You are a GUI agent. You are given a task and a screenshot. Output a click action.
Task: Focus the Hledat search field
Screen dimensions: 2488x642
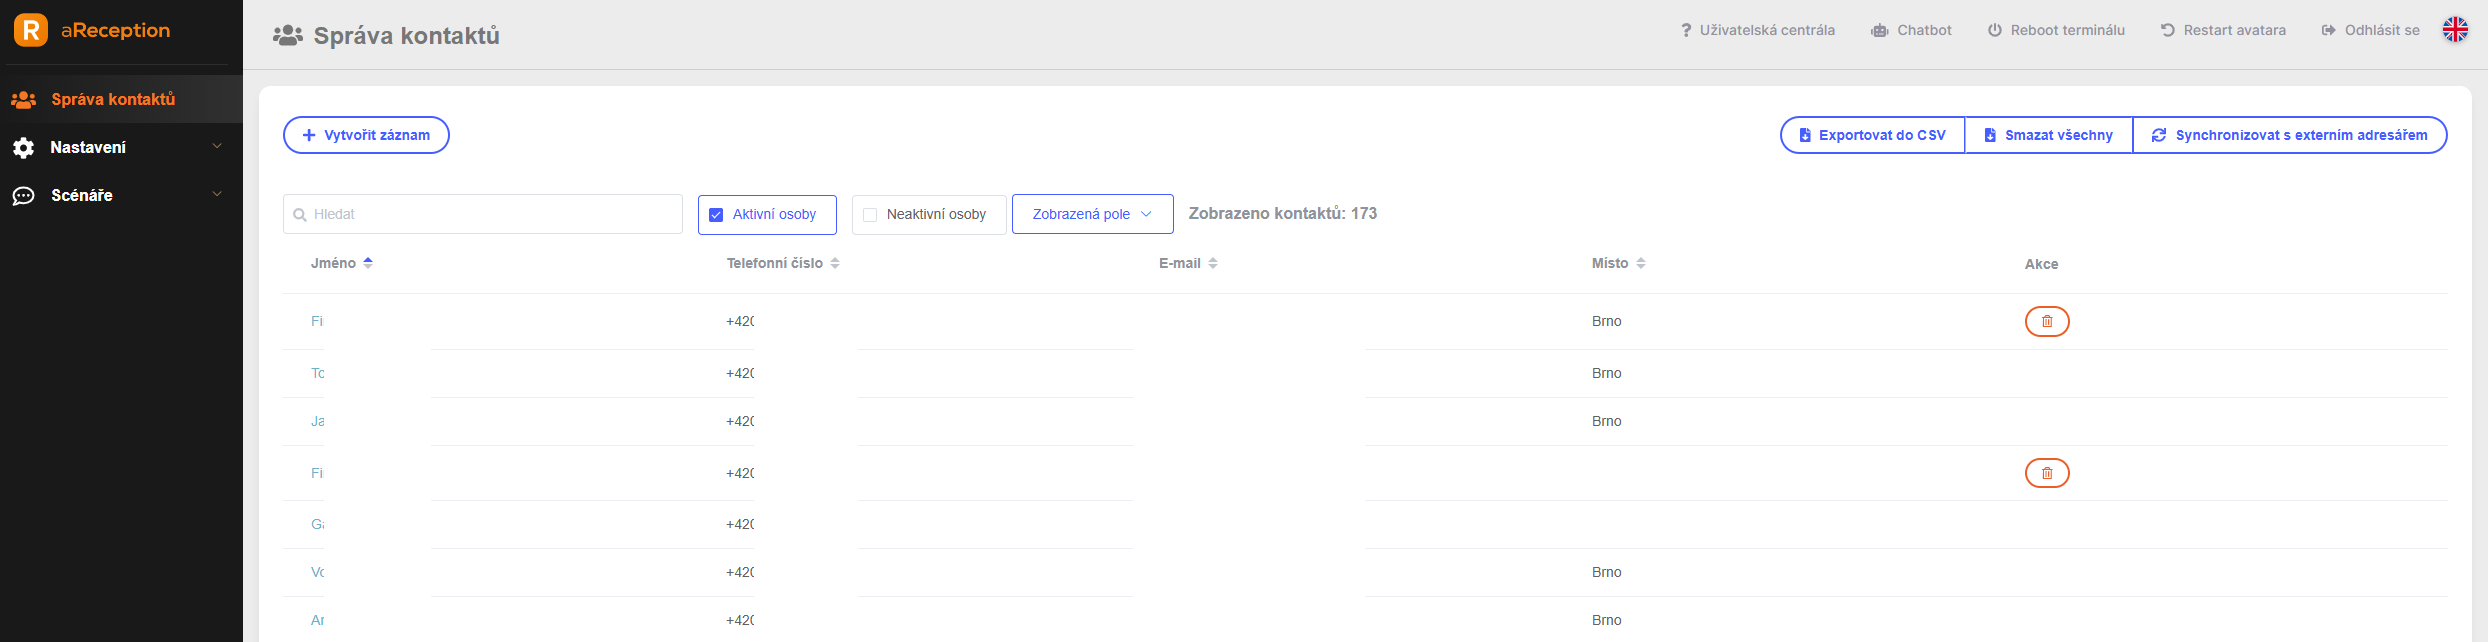click(483, 214)
